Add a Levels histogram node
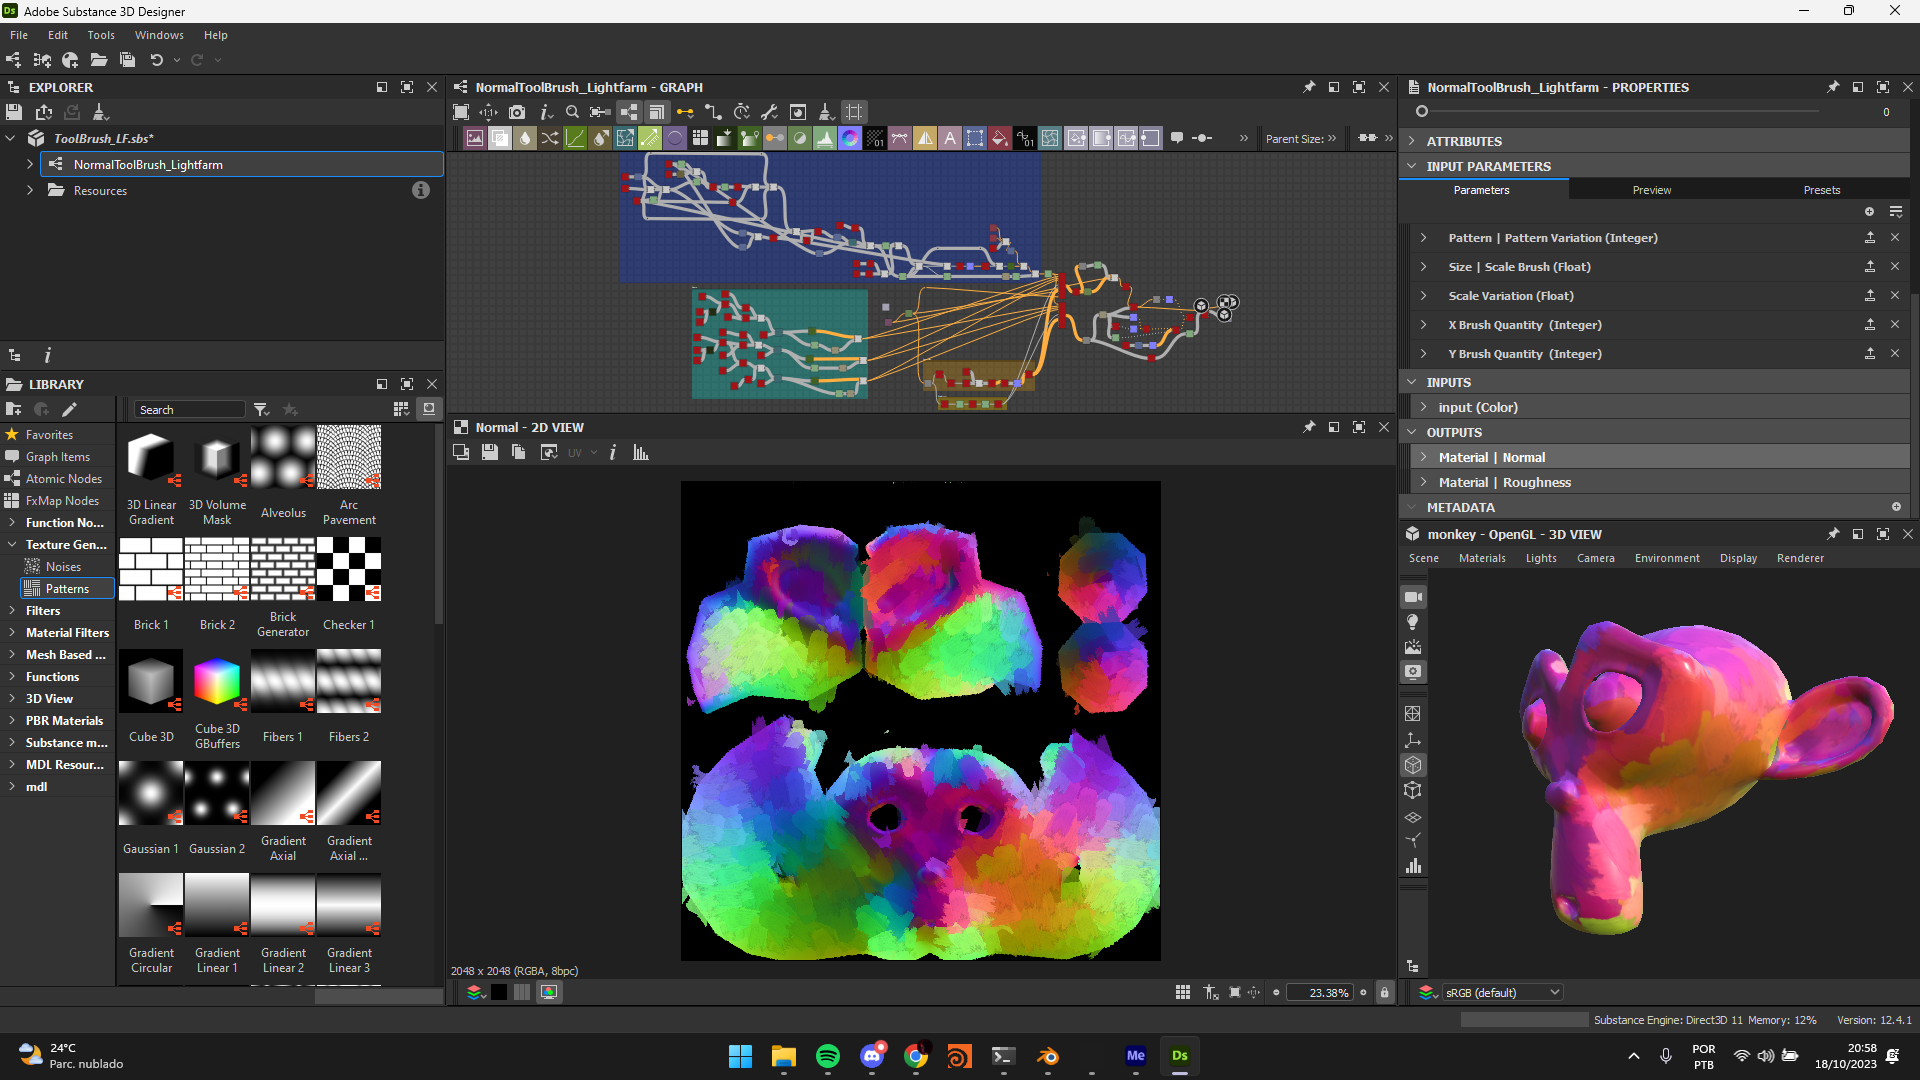 pyautogui.click(x=825, y=138)
